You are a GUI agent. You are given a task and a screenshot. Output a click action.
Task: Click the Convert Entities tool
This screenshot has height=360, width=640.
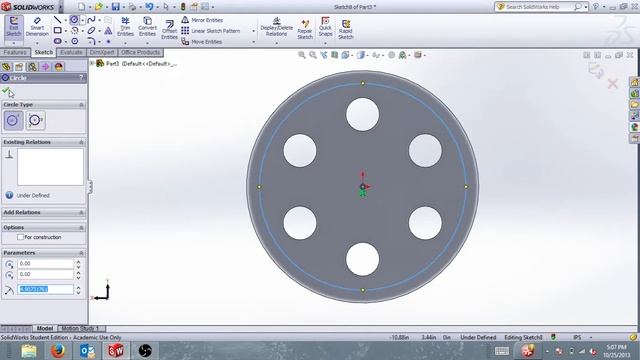pos(147,27)
